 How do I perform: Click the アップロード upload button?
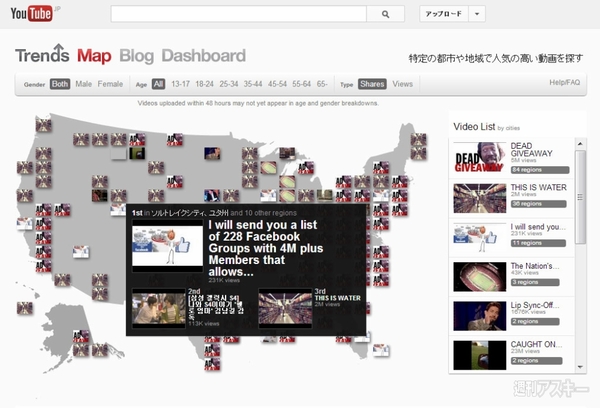pos(443,14)
